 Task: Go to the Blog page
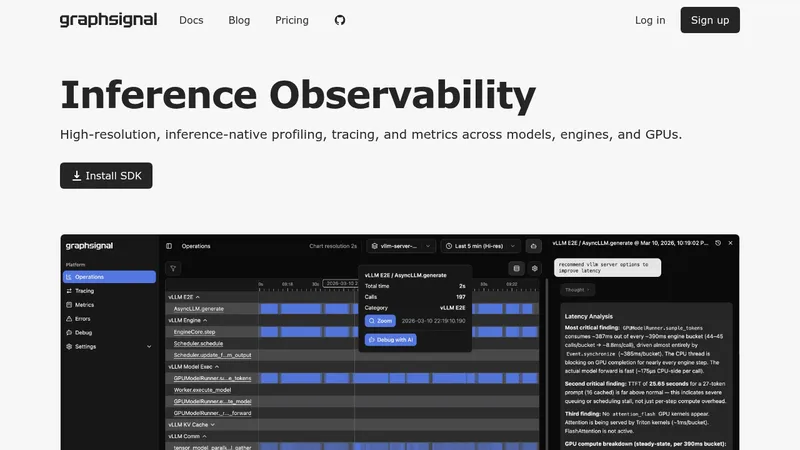point(239,20)
